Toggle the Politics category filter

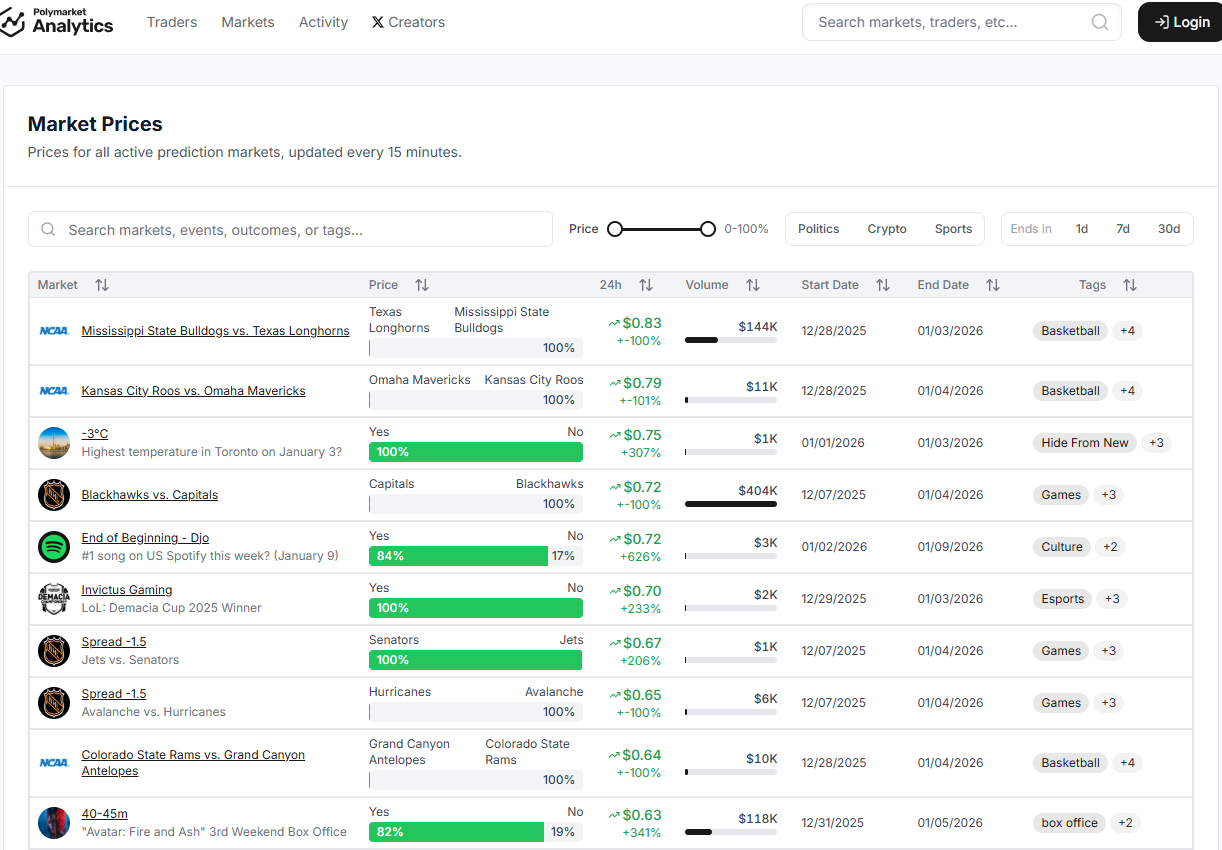[818, 229]
